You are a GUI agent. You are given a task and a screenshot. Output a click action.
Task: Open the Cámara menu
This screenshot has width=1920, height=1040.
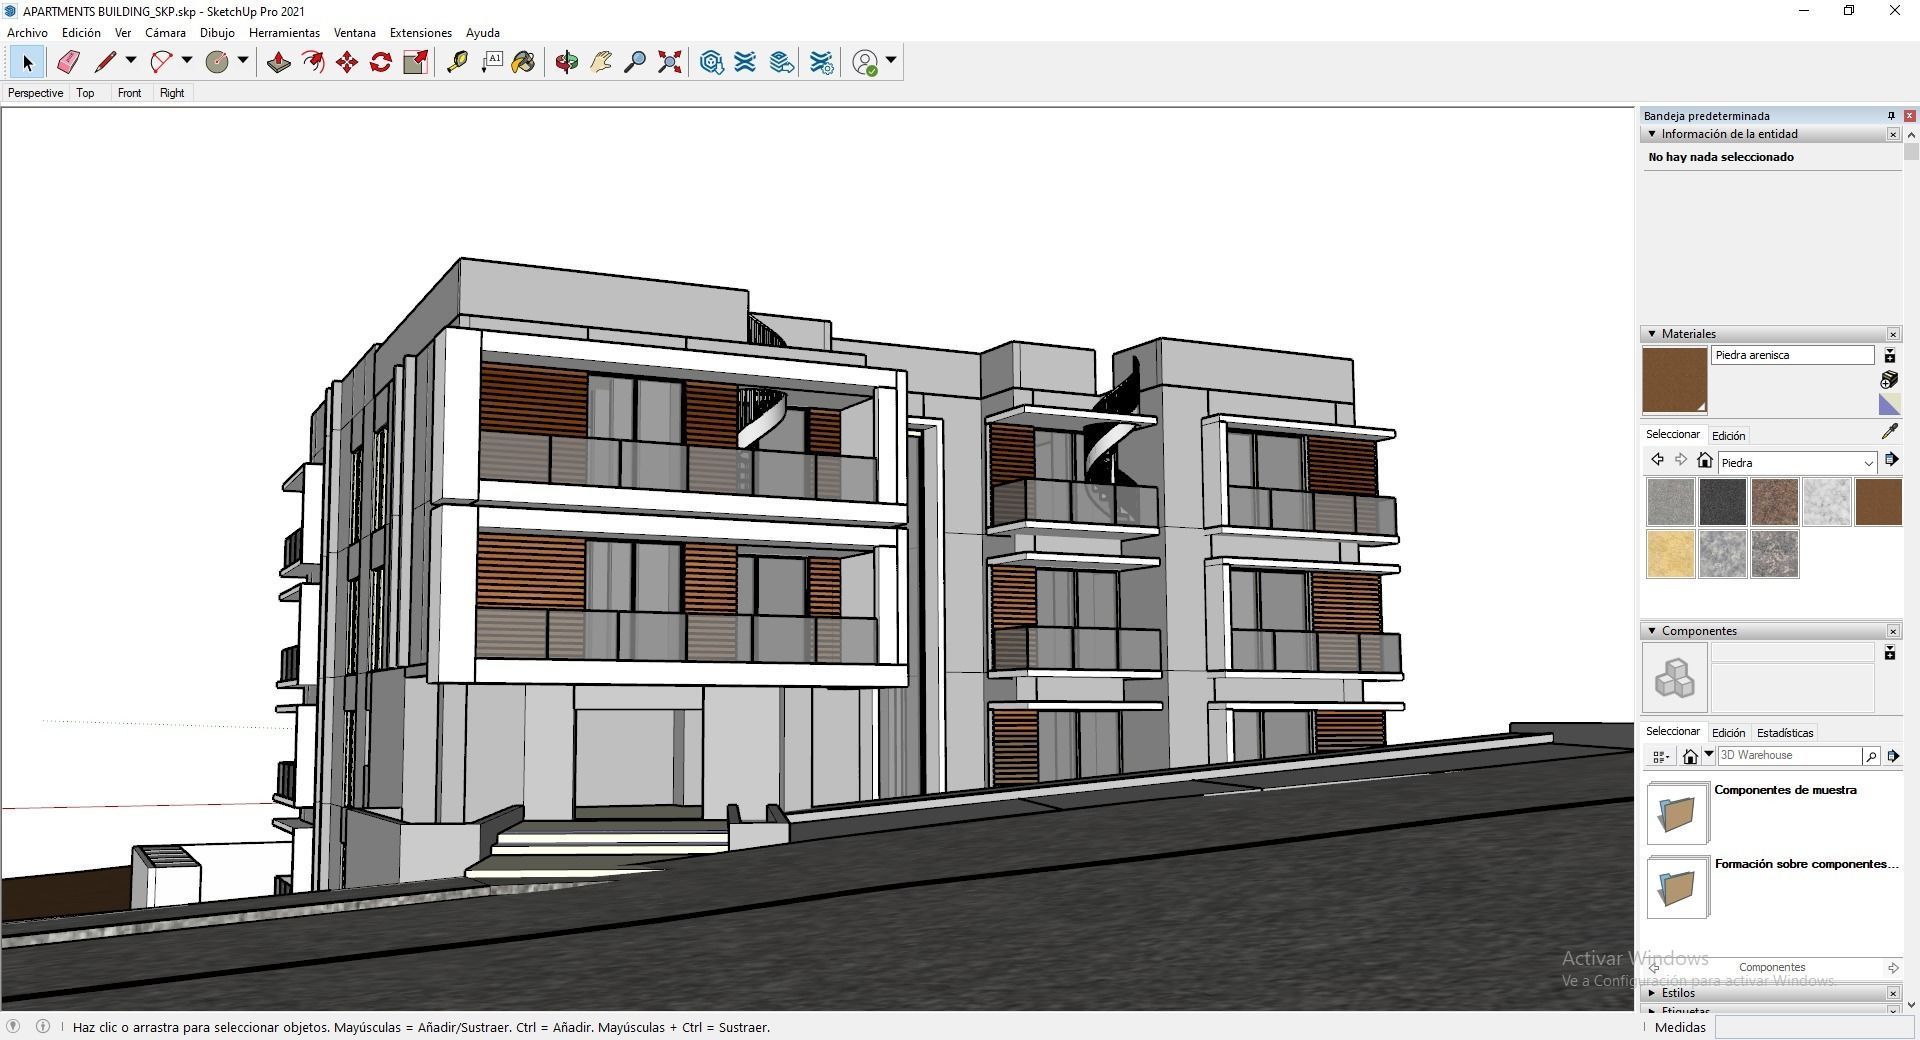tap(165, 33)
